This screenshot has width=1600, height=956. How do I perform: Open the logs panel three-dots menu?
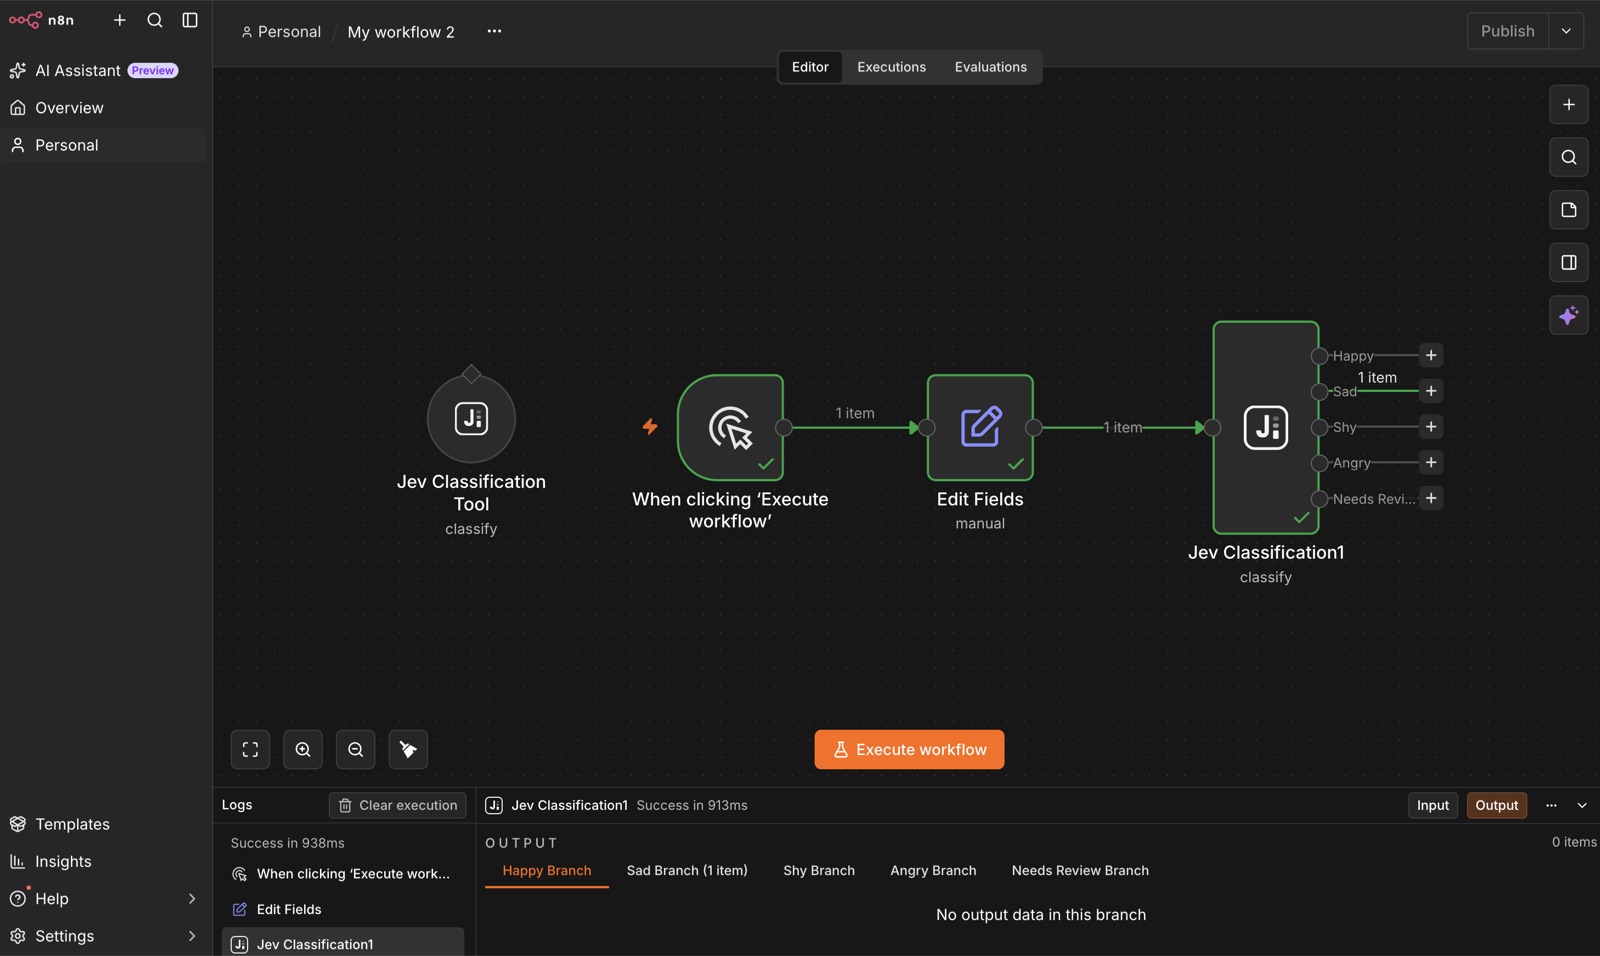pyautogui.click(x=1551, y=805)
